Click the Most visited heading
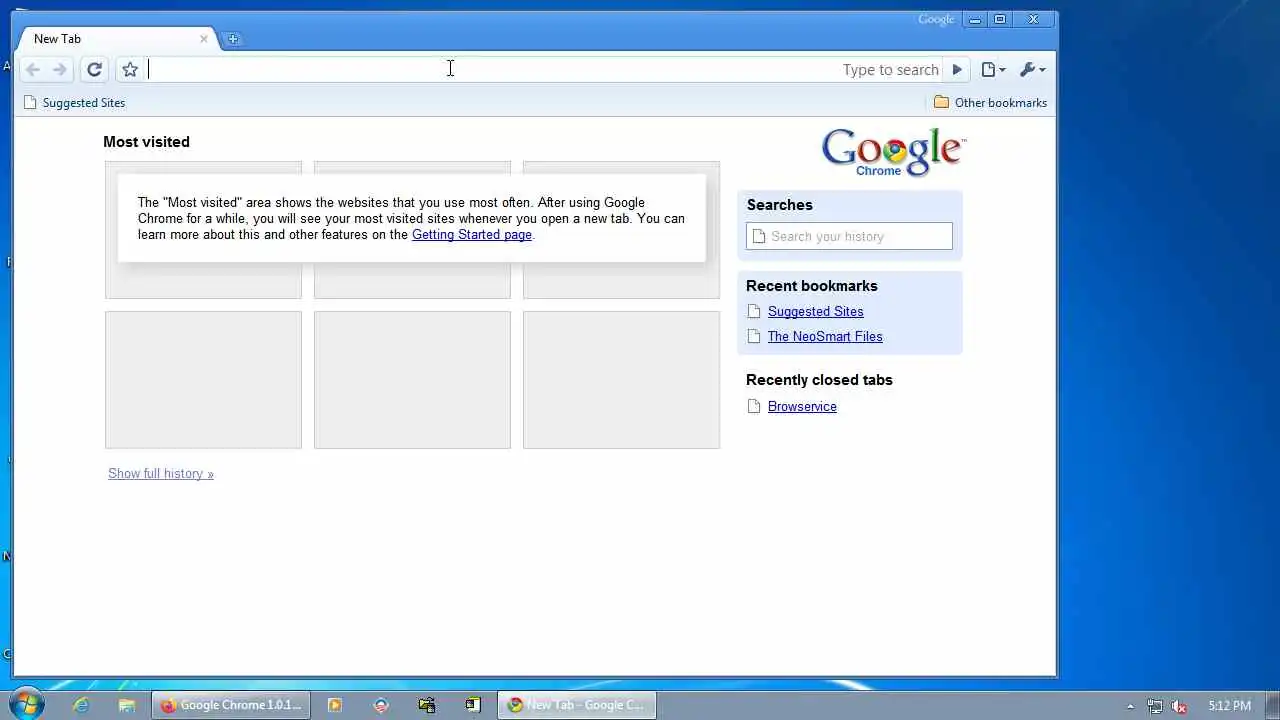The height and width of the screenshot is (720, 1280). tap(146, 142)
